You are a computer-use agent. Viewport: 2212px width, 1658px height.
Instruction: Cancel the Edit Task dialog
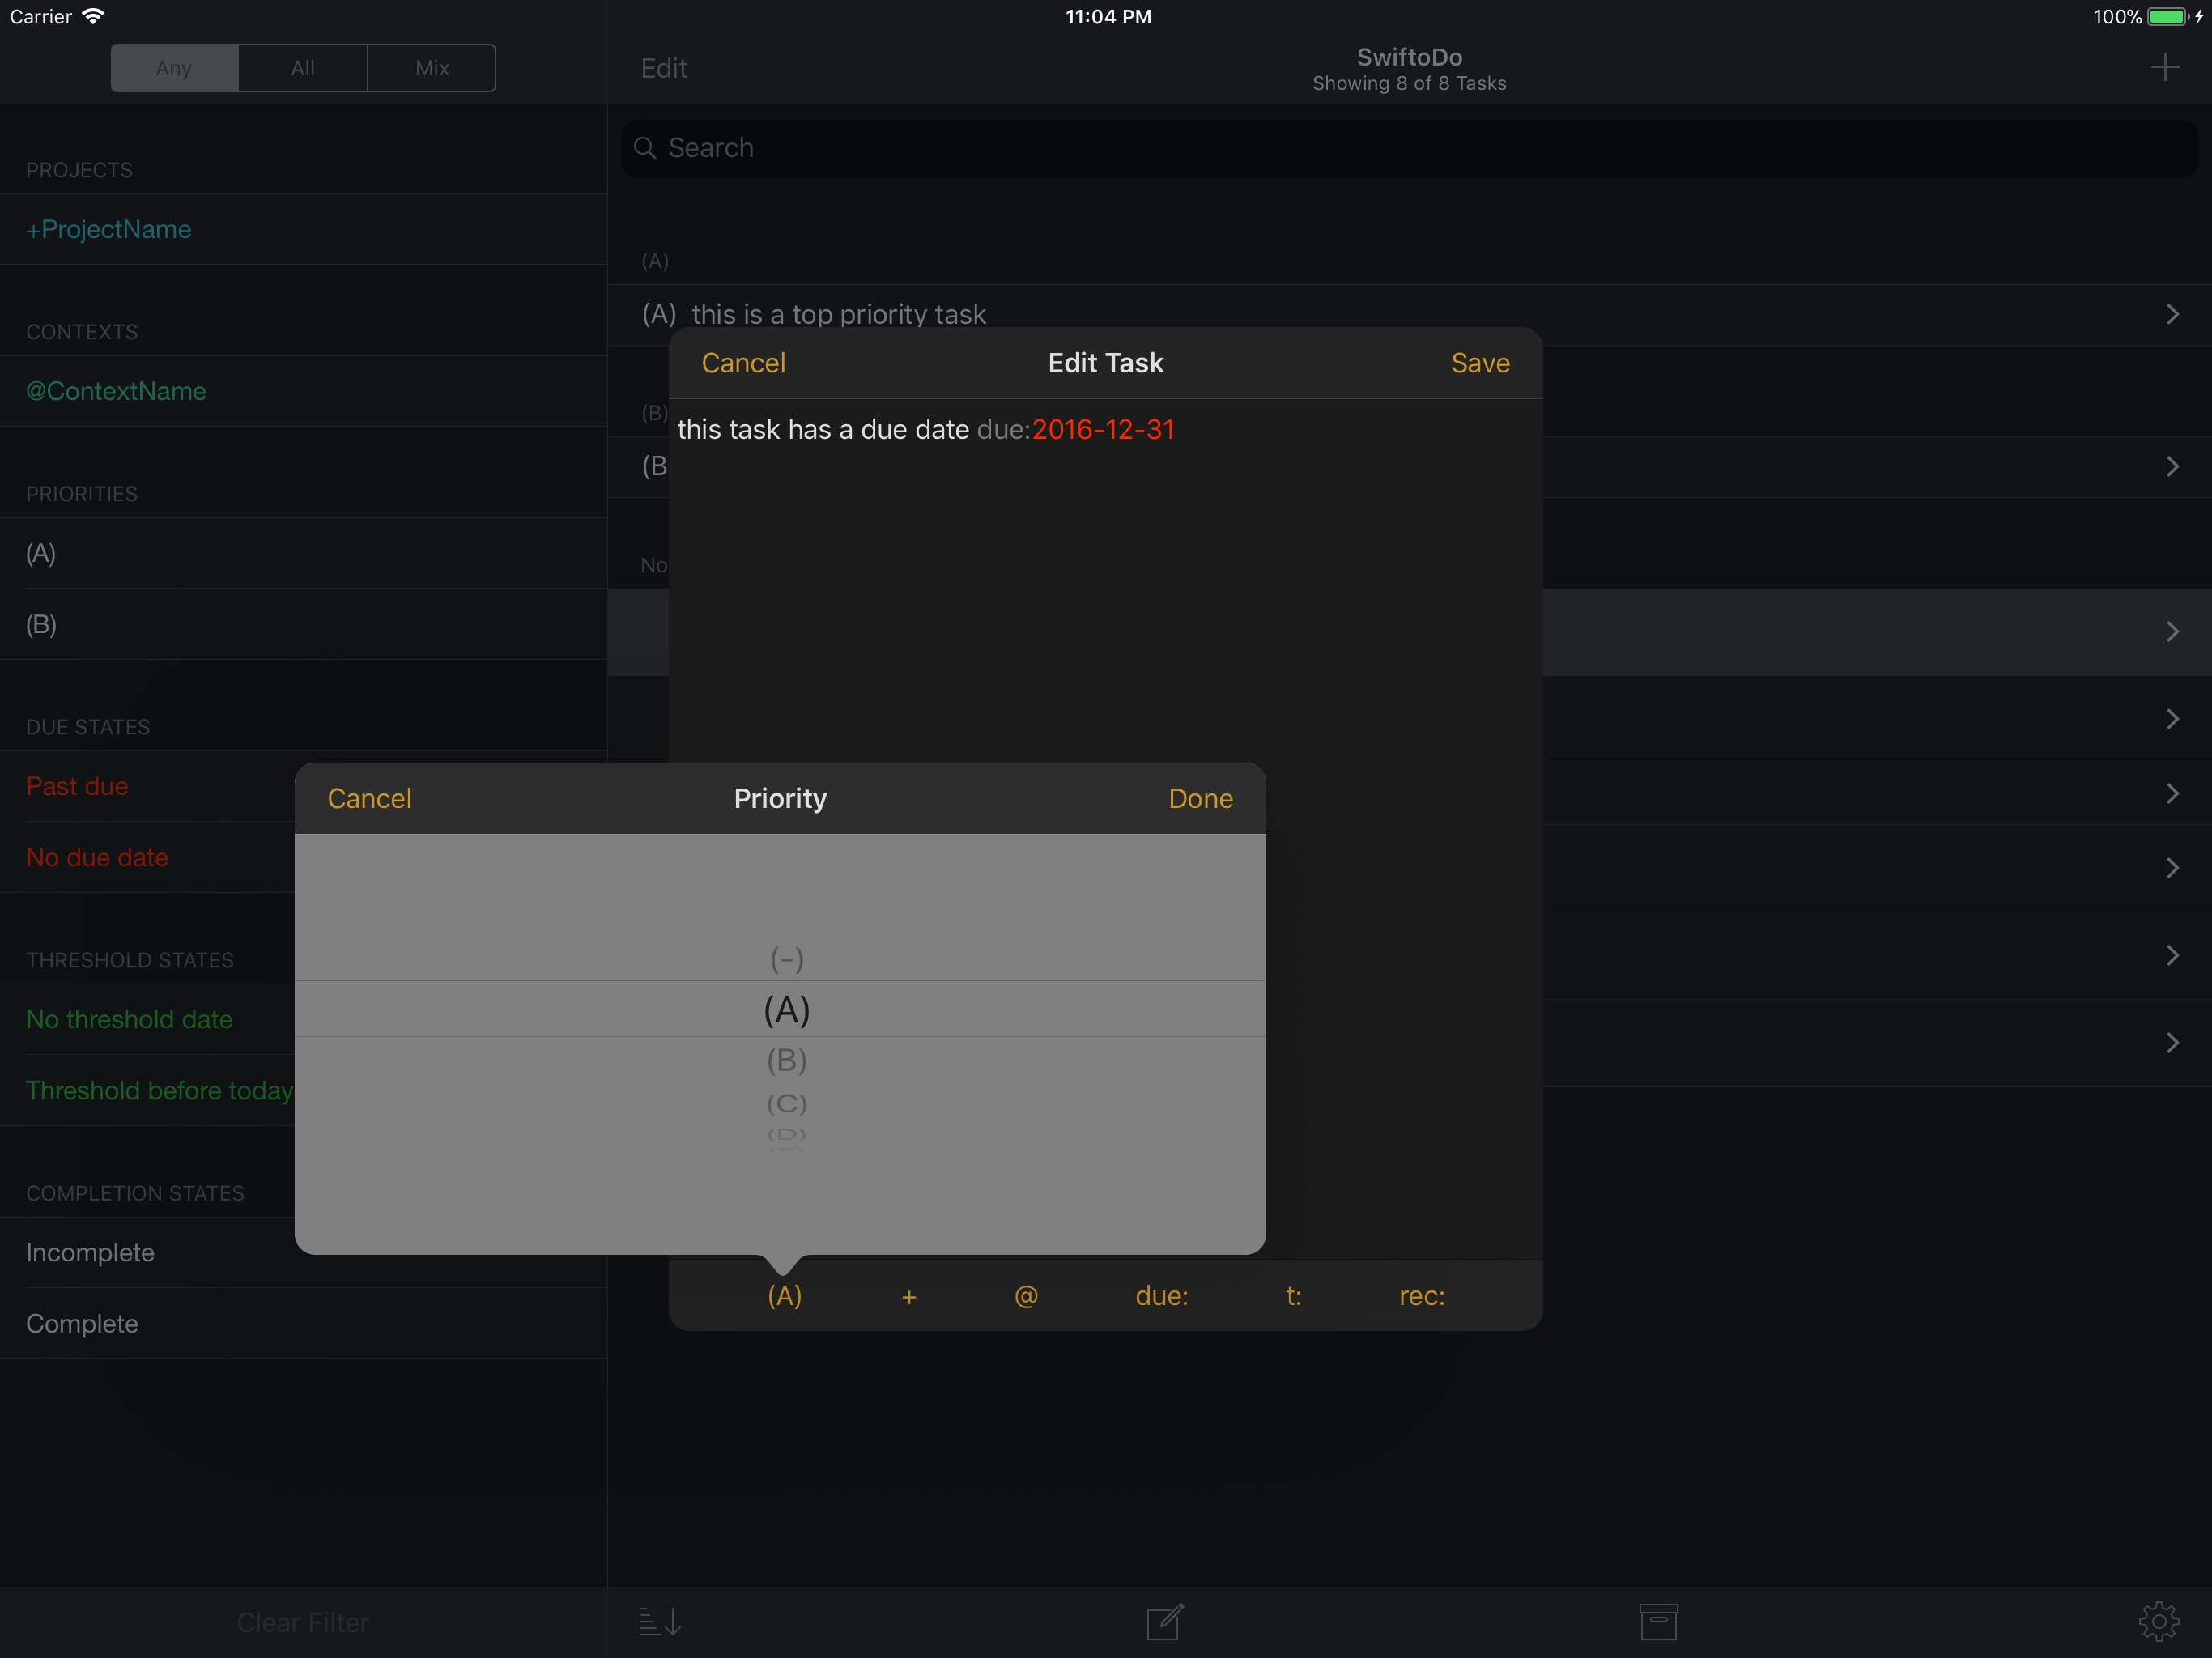[743, 363]
